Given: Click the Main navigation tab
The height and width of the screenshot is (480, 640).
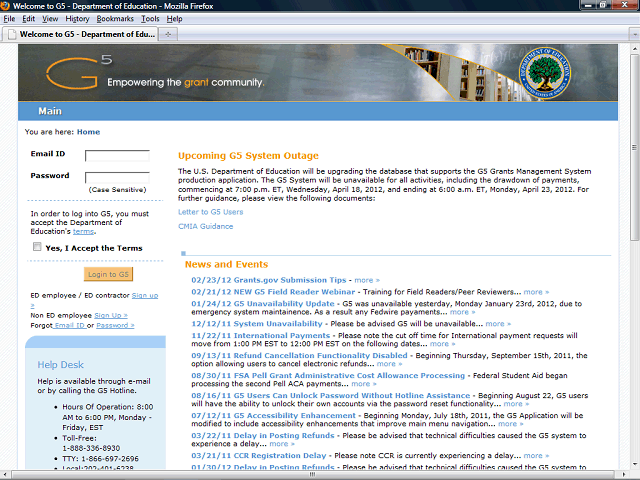Looking at the screenshot, I should (50, 111).
